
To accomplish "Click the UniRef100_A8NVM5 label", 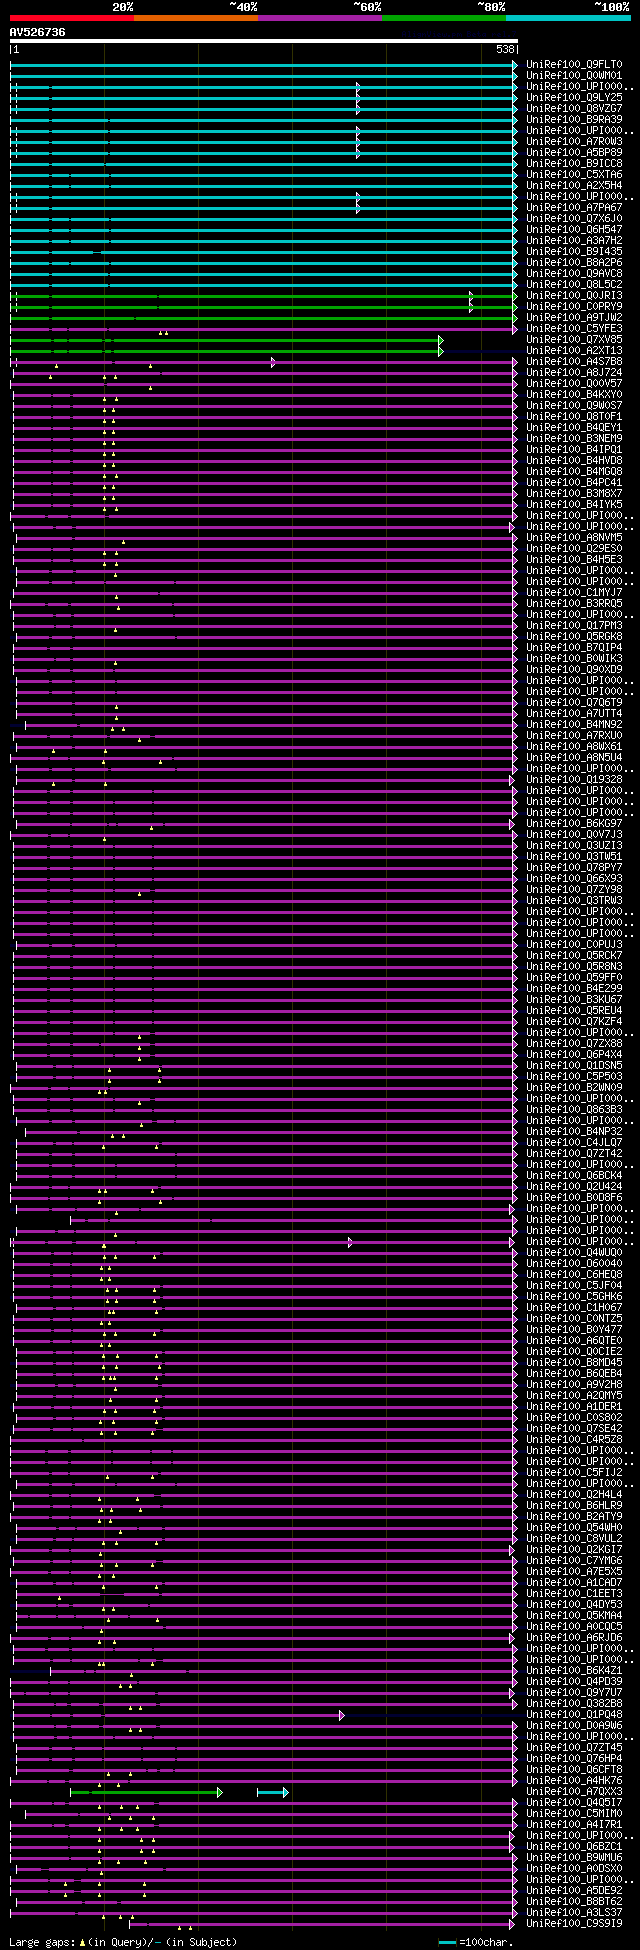I will coord(574,537).
